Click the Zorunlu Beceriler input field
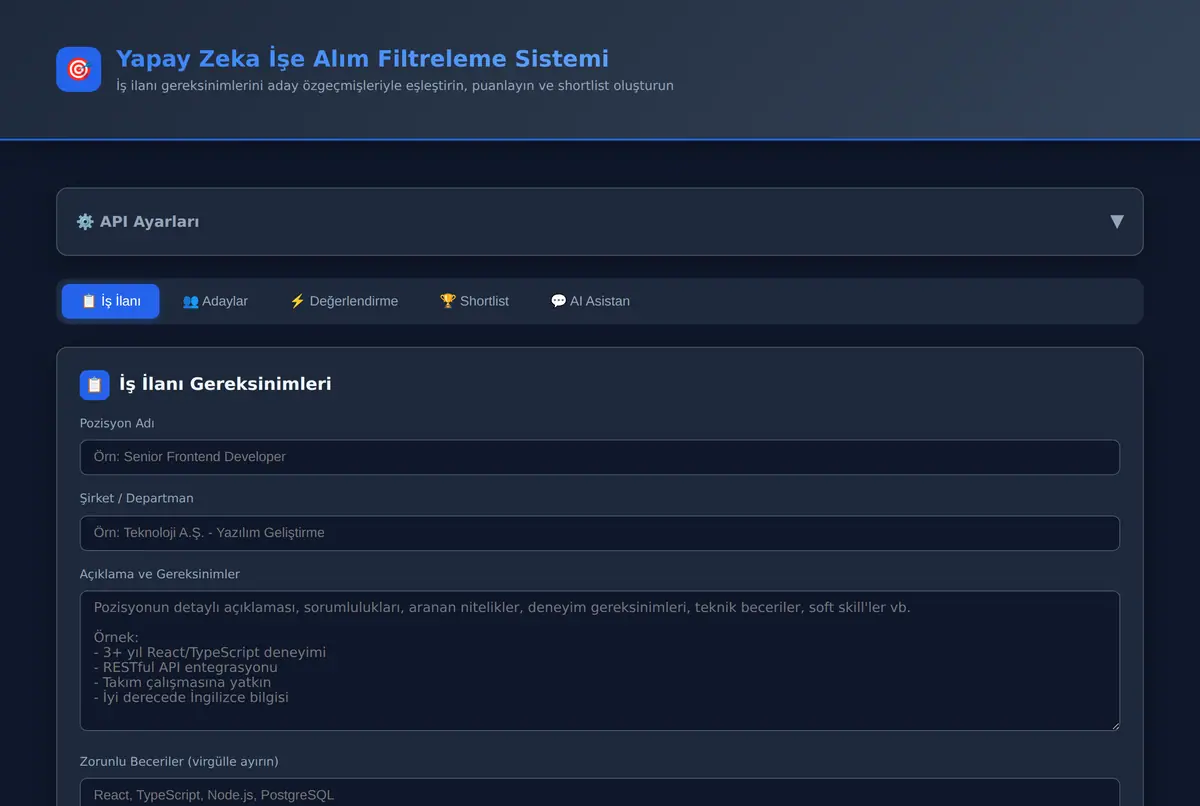Screen dimensions: 1200x806 click(600, 792)
